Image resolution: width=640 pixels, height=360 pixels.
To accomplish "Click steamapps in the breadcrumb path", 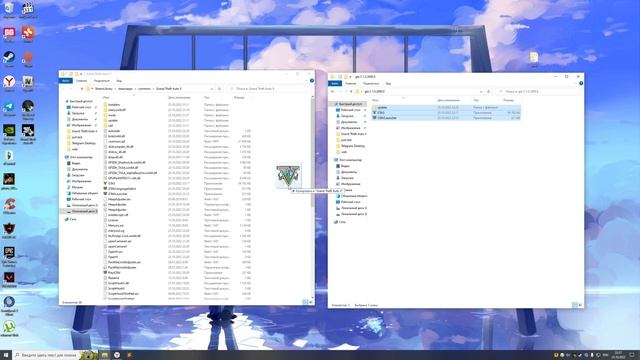I will click(125, 89).
